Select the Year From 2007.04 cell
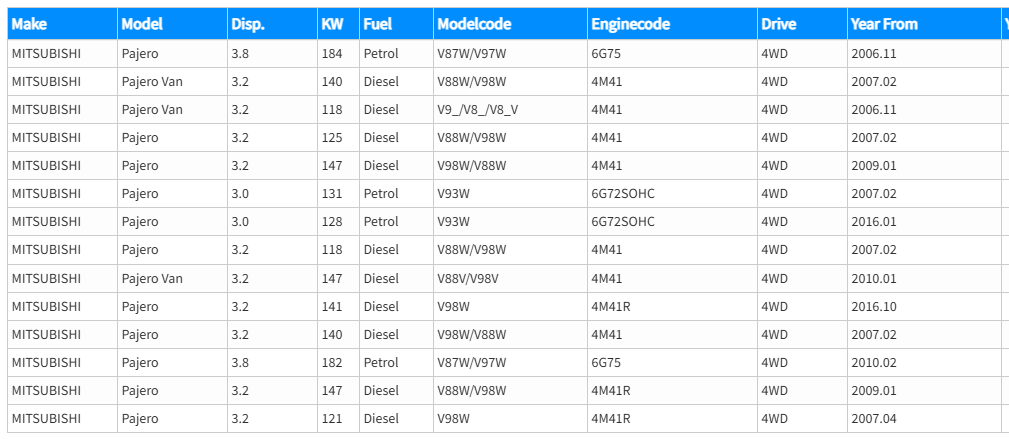 tap(924, 419)
